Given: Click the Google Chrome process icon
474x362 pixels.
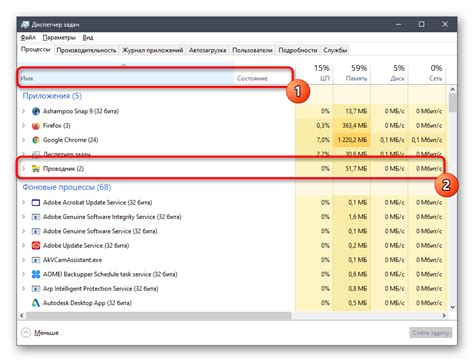Looking at the screenshot, I should 36,140.
